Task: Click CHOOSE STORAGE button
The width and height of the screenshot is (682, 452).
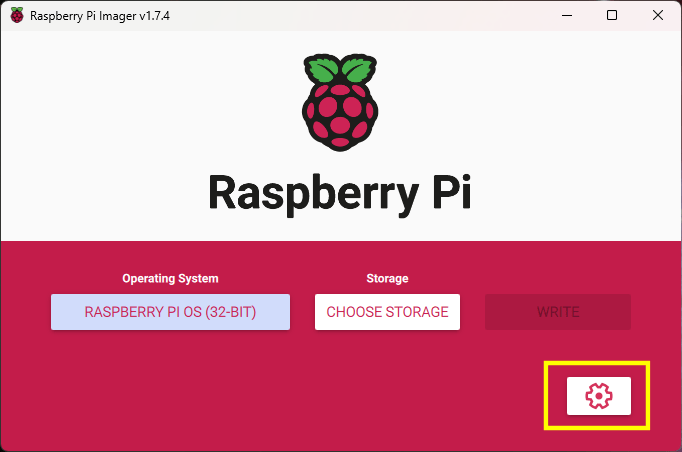Action: [x=387, y=311]
